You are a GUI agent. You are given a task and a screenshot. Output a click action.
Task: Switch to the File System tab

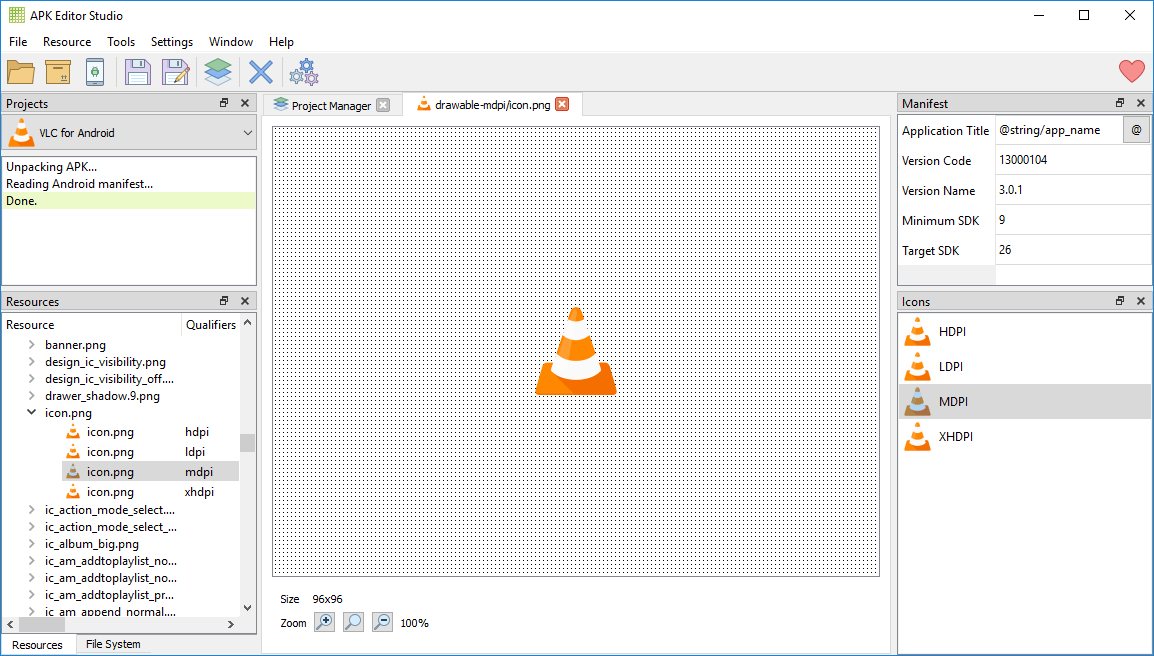click(112, 644)
